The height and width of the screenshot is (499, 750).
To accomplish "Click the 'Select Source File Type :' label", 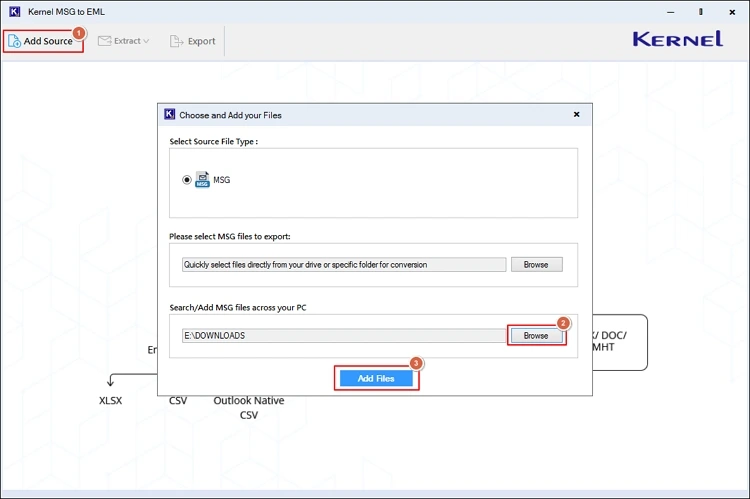I will pyautogui.click(x=214, y=142).
